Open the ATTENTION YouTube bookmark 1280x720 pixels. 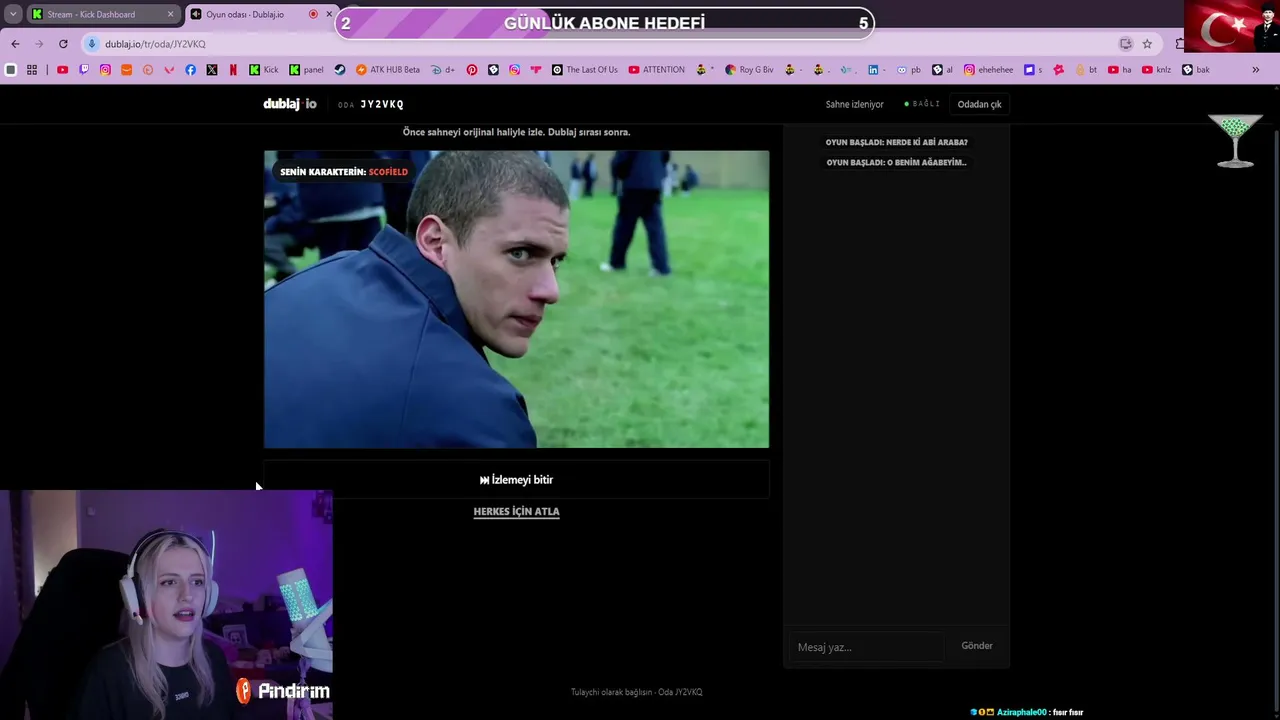coord(657,70)
